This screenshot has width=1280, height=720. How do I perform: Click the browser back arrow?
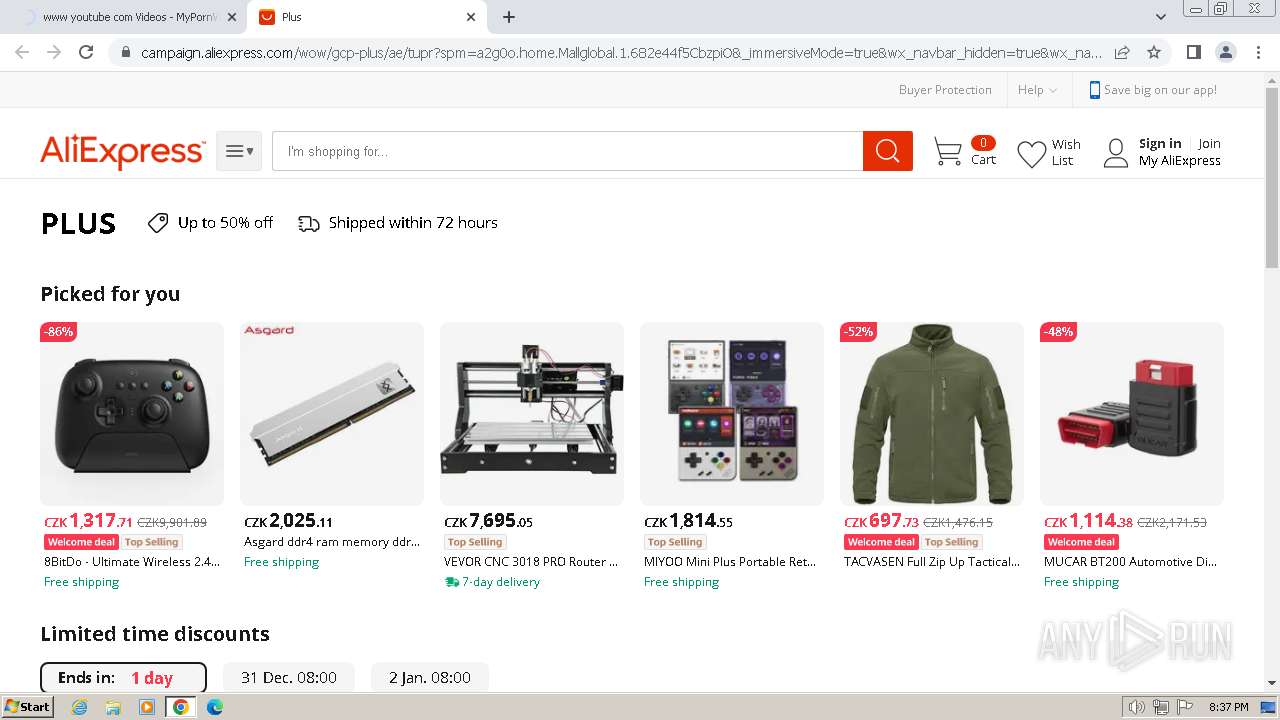(22, 52)
